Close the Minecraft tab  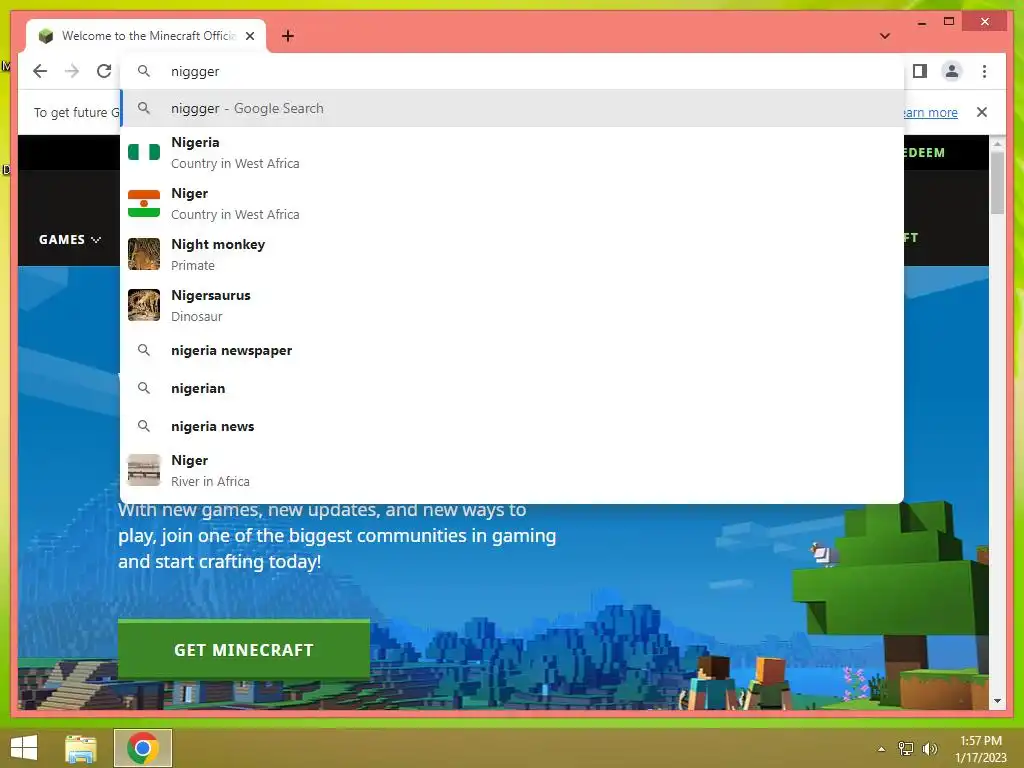point(249,36)
